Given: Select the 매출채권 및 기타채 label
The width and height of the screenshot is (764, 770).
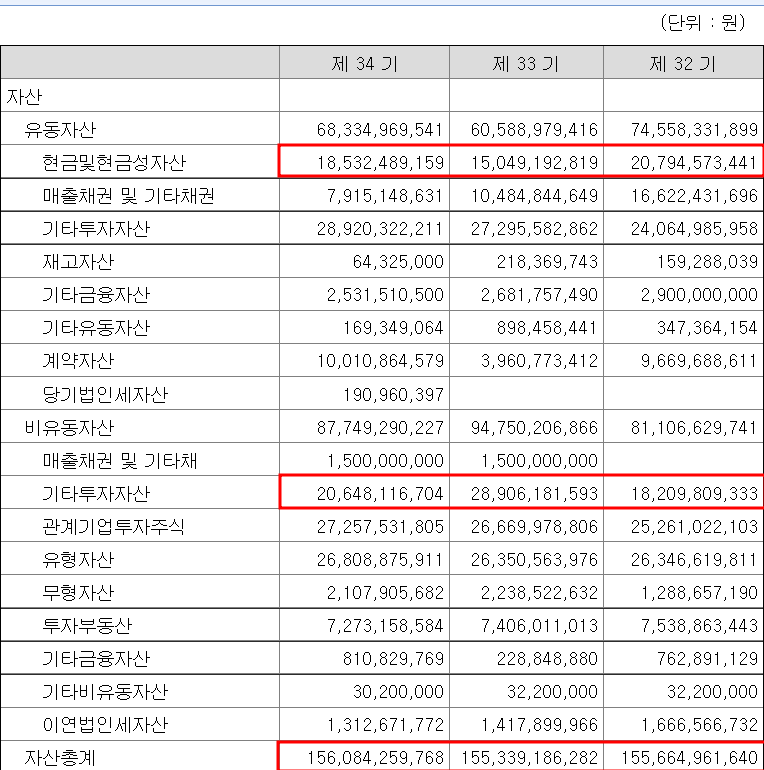Looking at the screenshot, I should click(x=120, y=461).
